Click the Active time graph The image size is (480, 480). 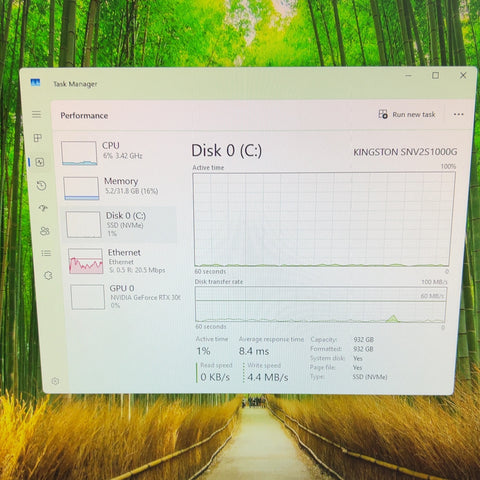coord(323,219)
